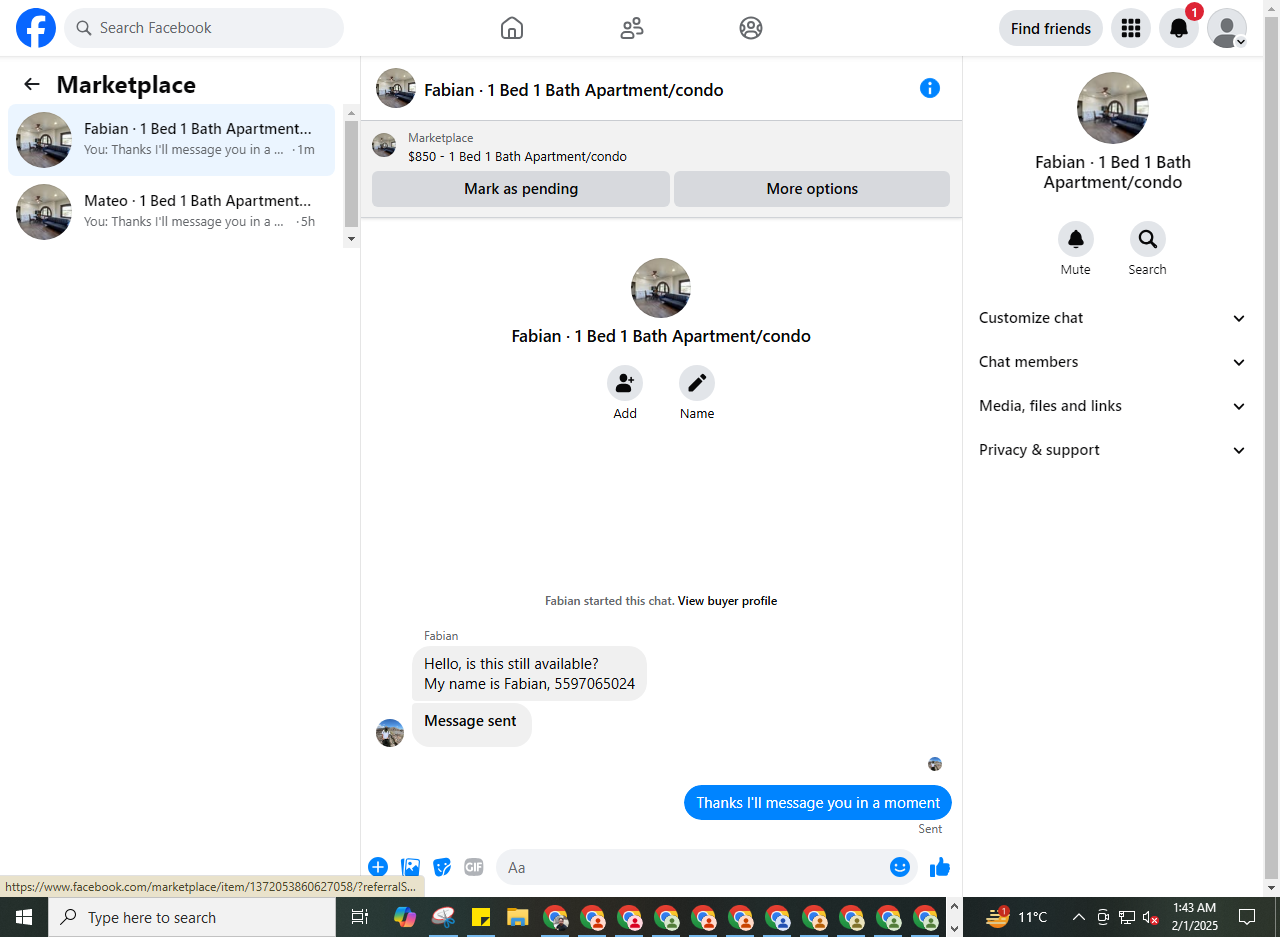Screen dimensions: 1280x937
Task: Open the Friends icon in top navigation
Action: (632, 28)
